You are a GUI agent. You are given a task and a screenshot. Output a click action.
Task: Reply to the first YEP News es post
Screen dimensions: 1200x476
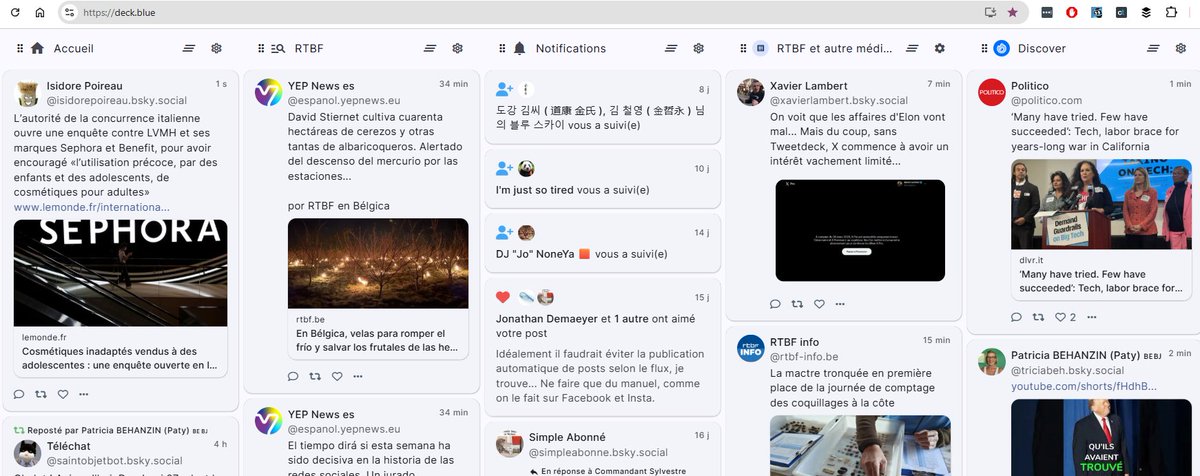[293, 376]
